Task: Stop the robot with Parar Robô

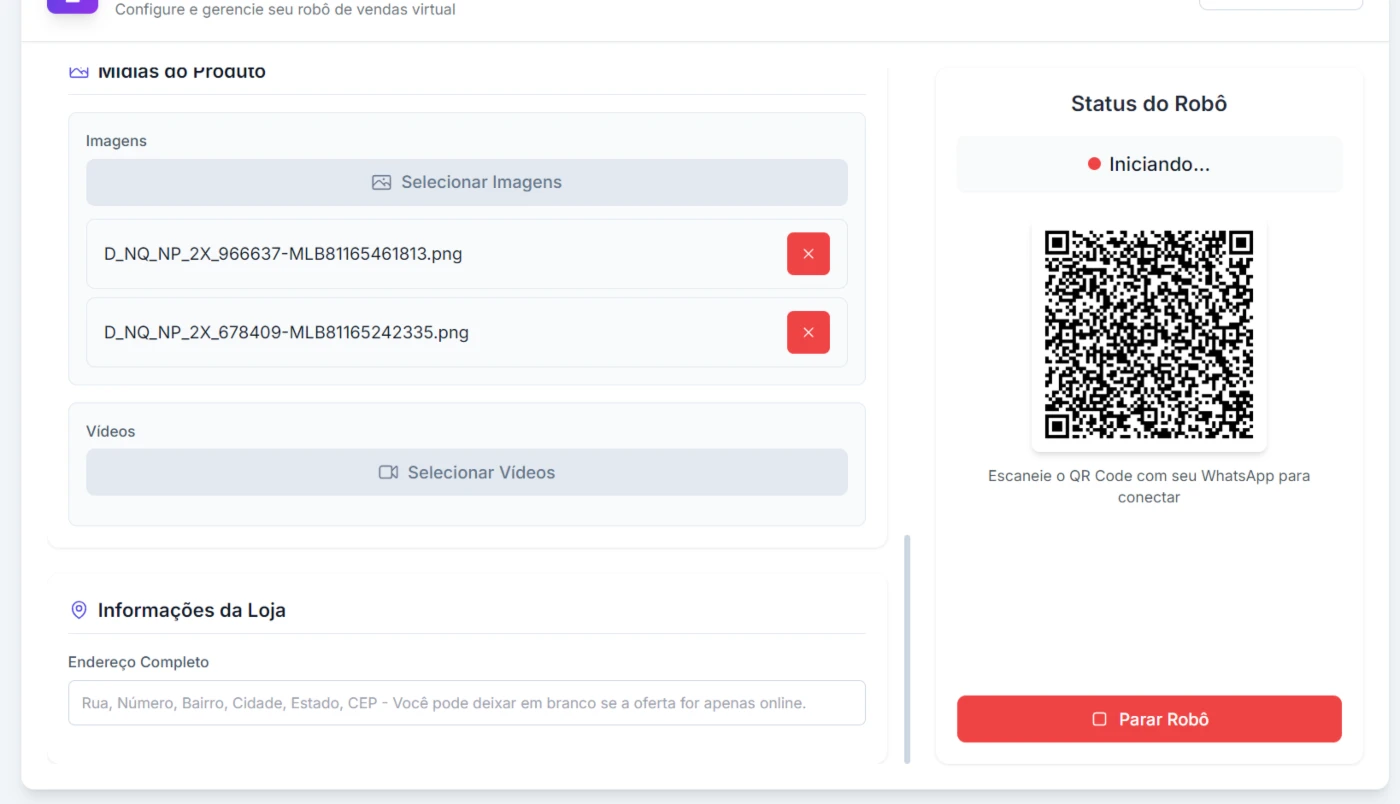Action: (1149, 719)
